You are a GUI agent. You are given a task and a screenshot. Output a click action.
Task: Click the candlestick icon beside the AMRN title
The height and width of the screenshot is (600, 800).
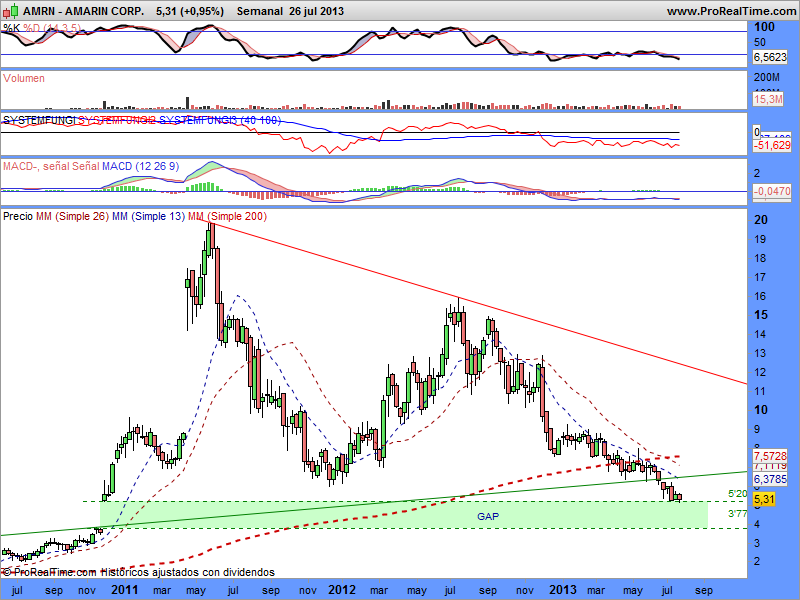coord(12,10)
